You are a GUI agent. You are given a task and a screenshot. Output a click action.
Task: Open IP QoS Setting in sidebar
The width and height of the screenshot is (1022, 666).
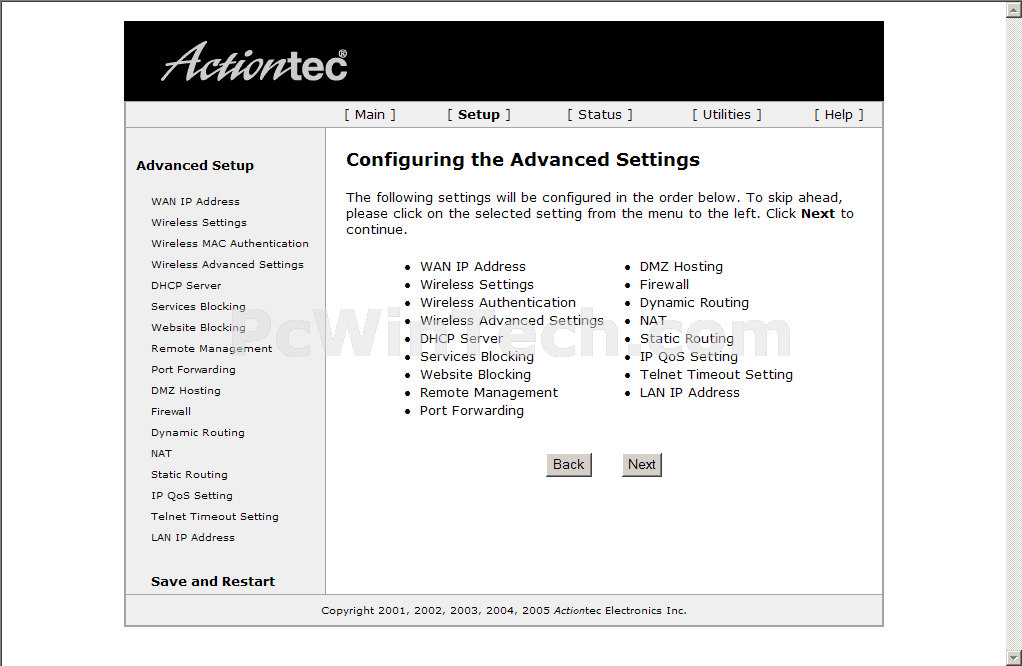(x=192, y=495)
